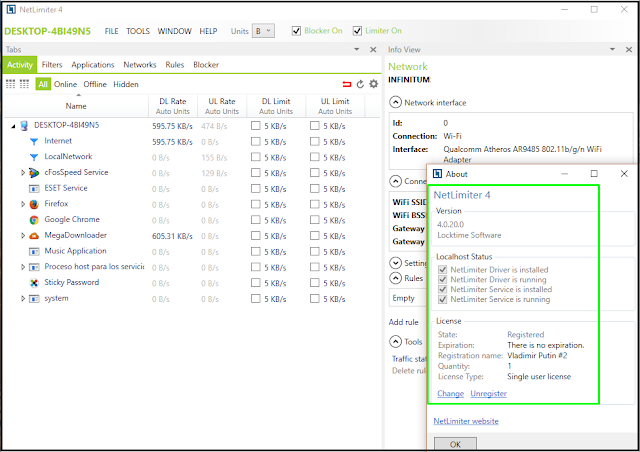Image resolution: width=640 pixels, height=452 pixels.
Task: Switch to the Blocker tab
Action: 206,65
